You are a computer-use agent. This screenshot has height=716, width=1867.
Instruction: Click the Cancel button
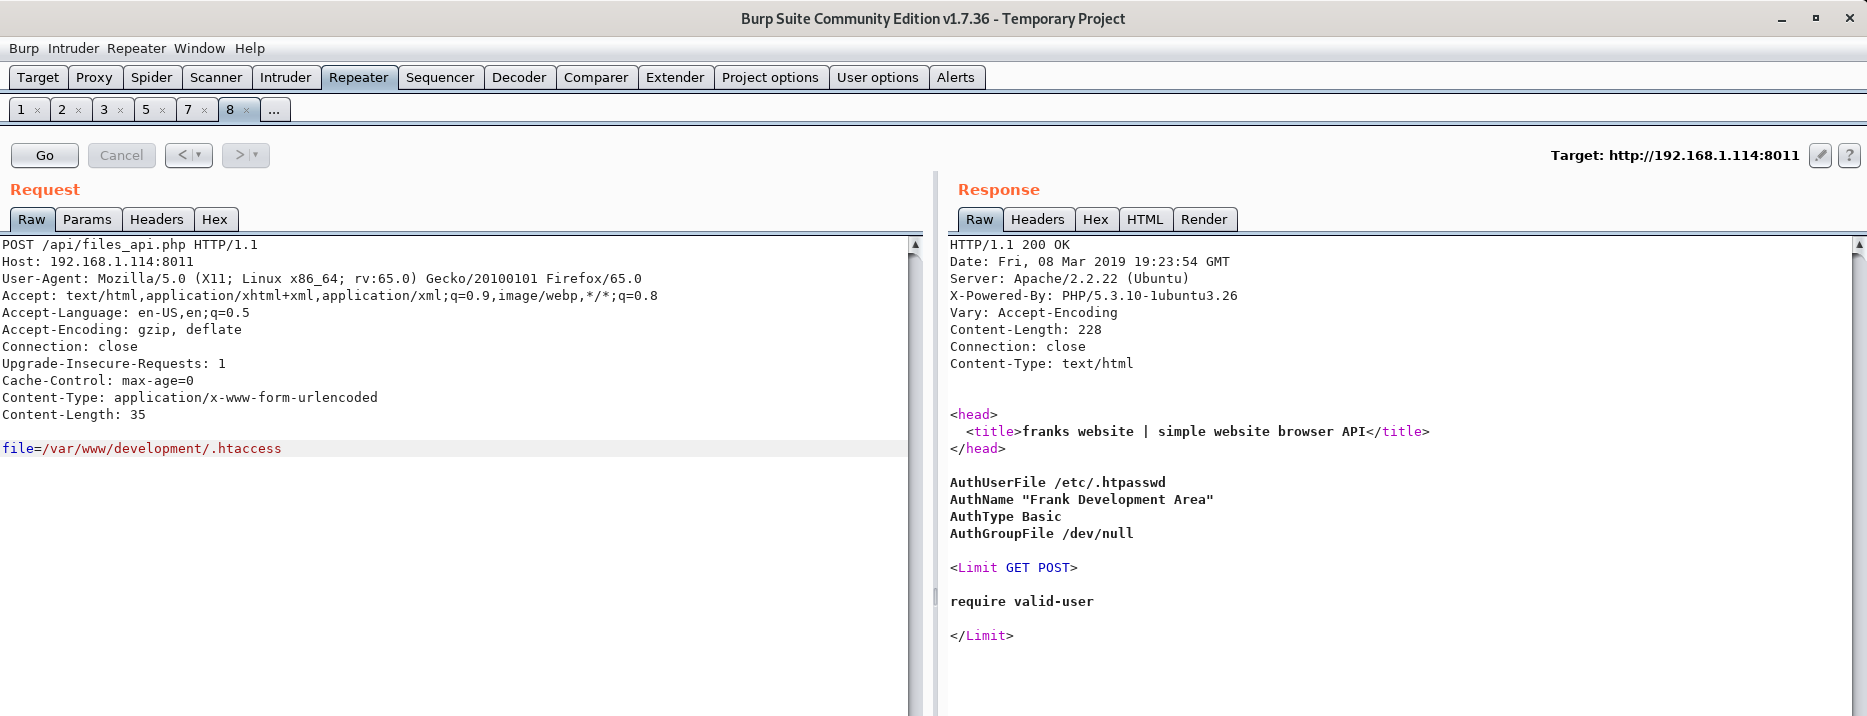[122, 155]
